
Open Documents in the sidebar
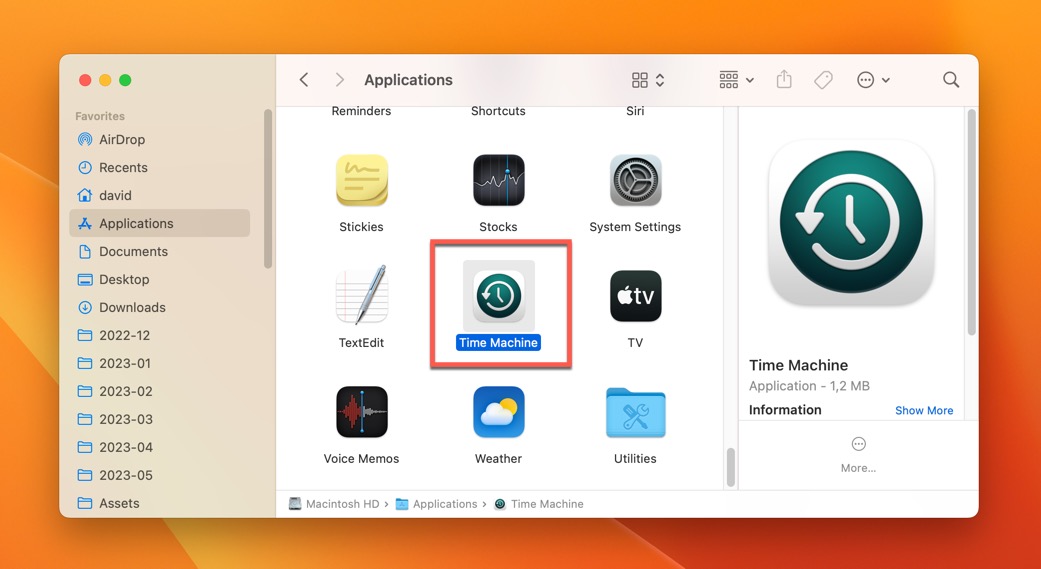(159, 251)
